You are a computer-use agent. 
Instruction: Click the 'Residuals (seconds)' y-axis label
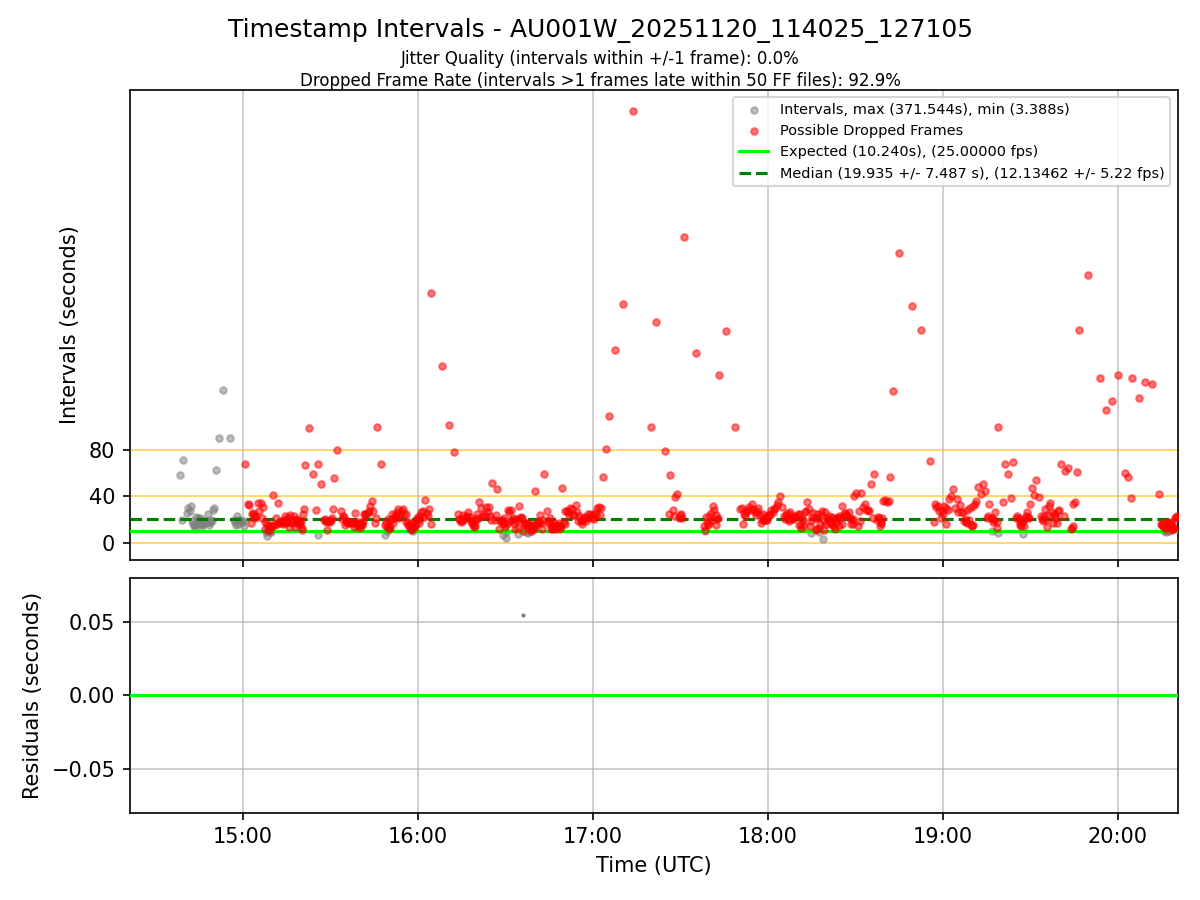(32, 696)
